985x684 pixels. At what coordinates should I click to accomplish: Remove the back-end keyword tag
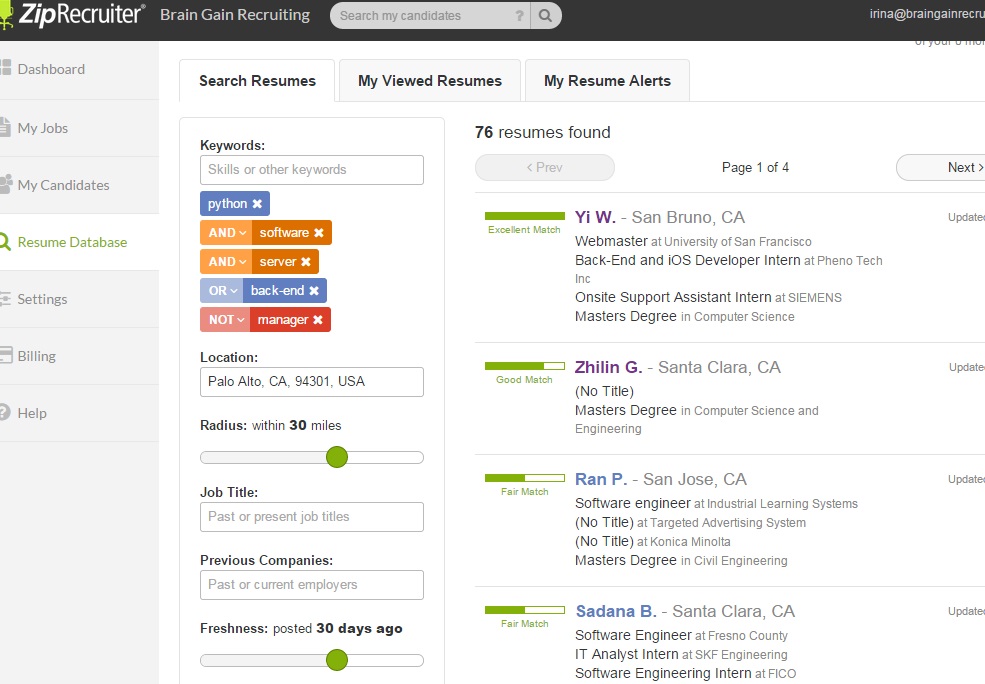(x=314, y=291)
